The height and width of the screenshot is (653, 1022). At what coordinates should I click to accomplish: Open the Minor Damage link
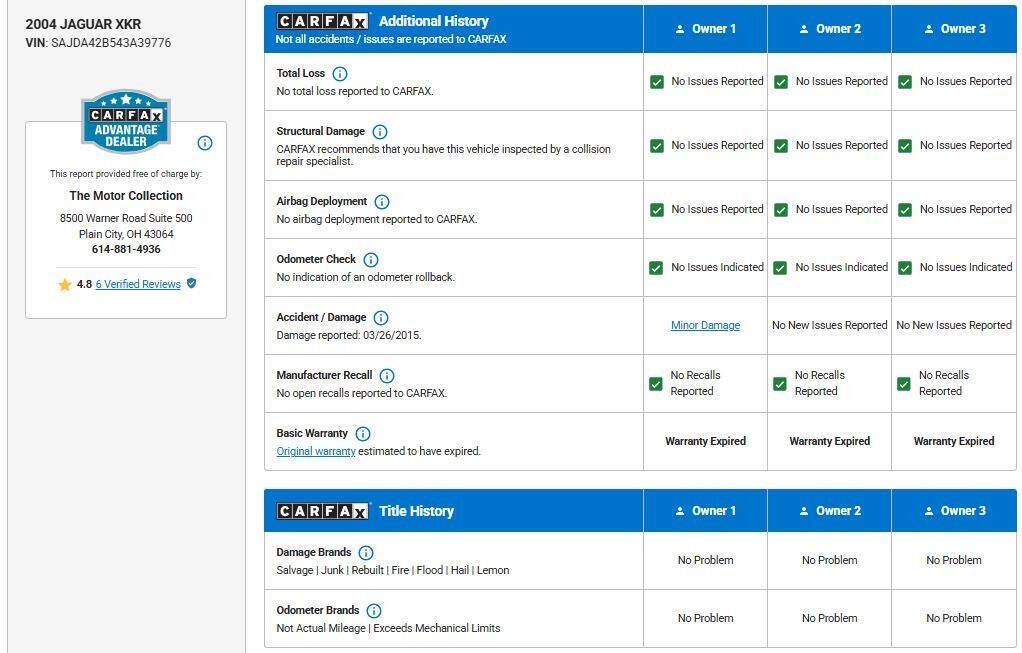(x=705, y=325)
